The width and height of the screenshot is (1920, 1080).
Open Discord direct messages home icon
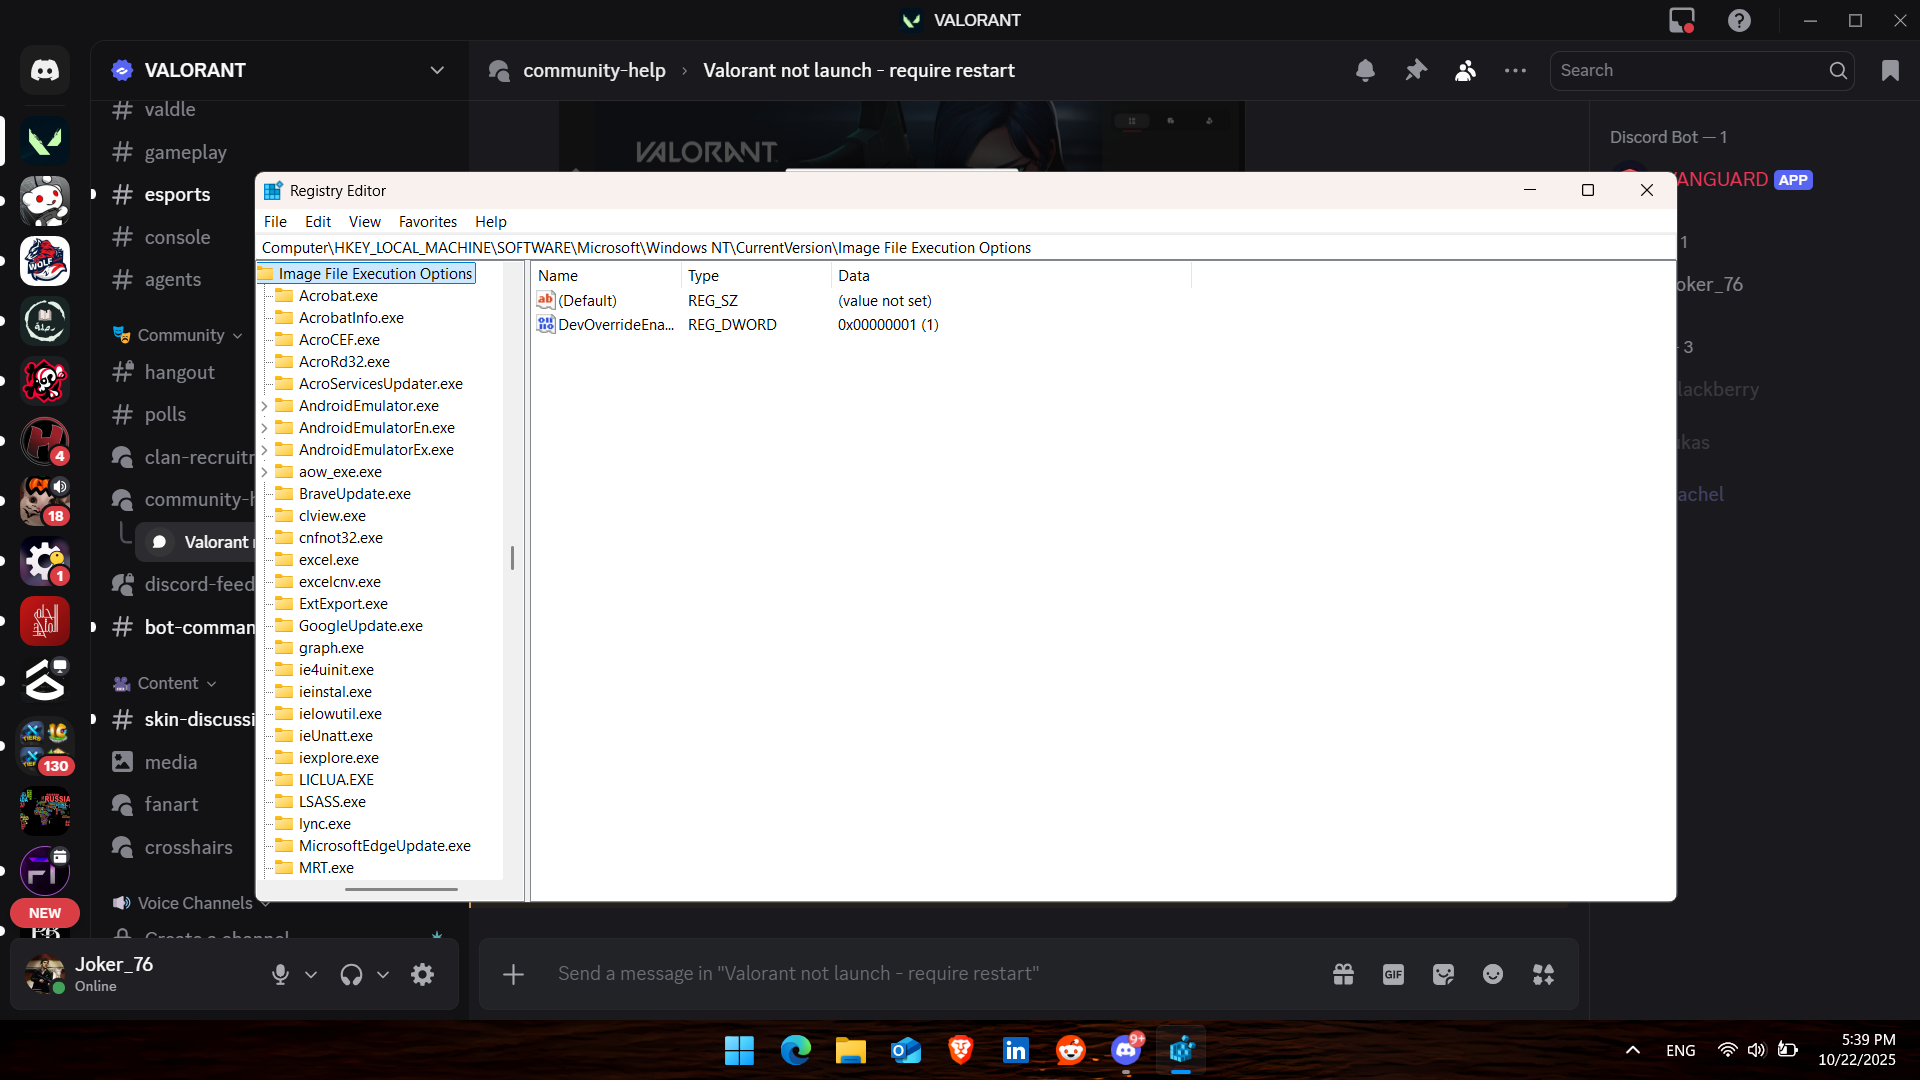tap(45, 71)
